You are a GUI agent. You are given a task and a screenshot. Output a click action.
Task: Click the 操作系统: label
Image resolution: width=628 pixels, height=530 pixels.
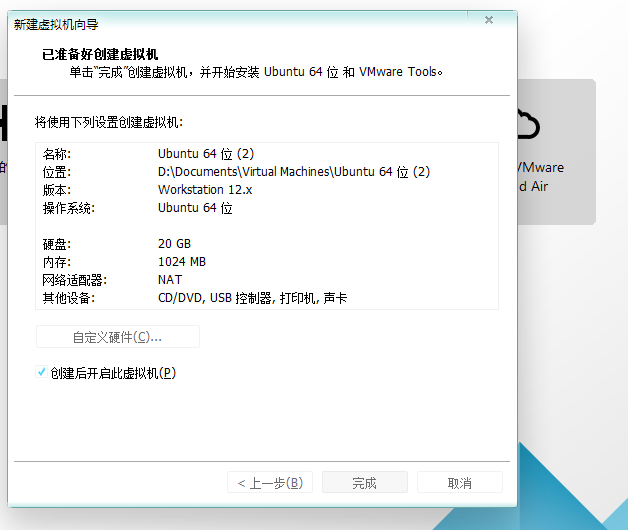pos(68,208)
